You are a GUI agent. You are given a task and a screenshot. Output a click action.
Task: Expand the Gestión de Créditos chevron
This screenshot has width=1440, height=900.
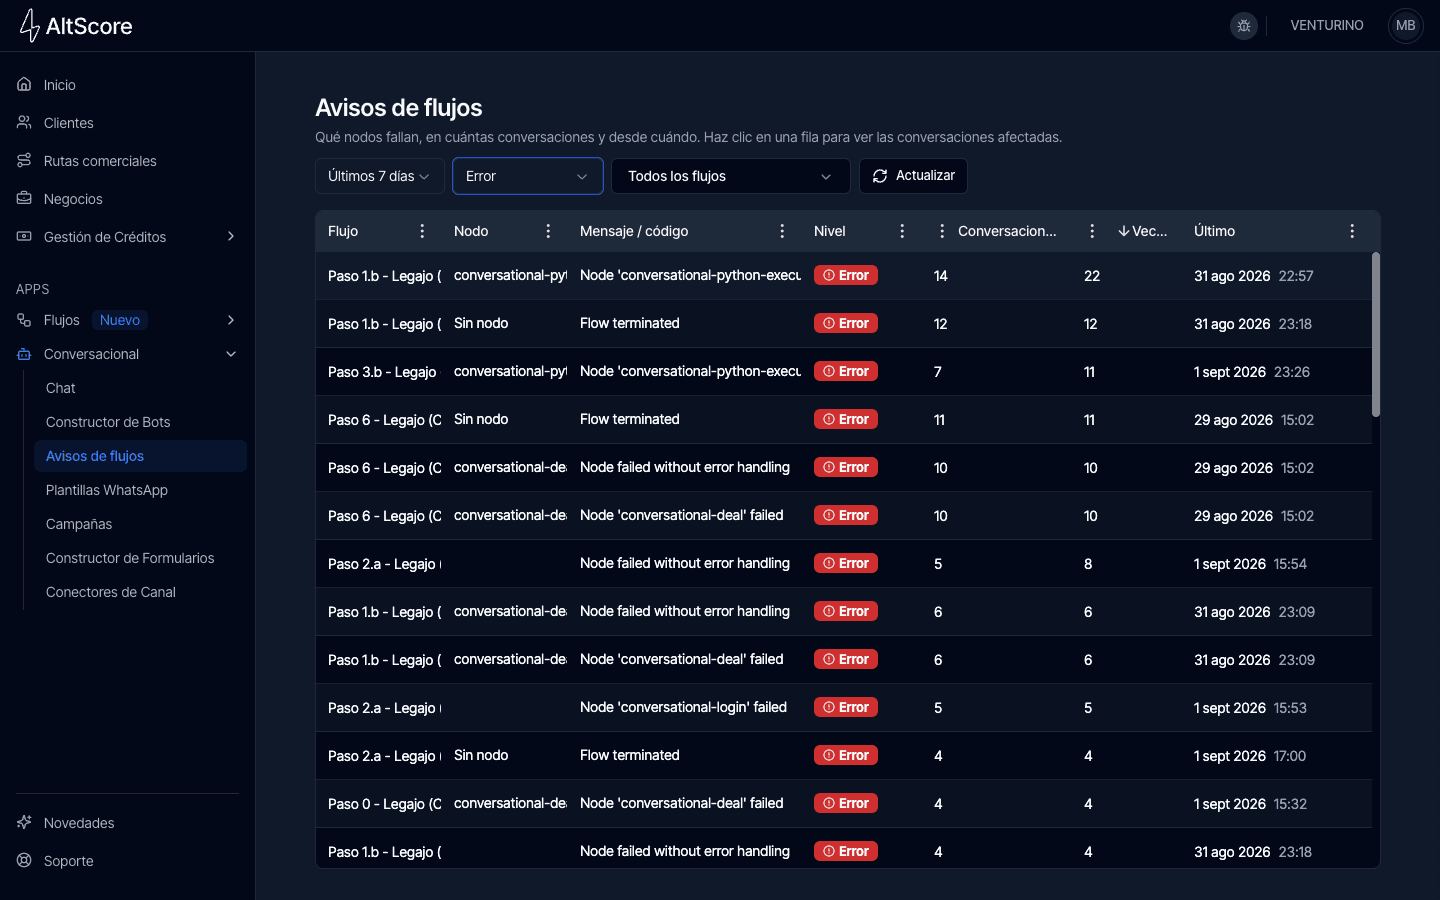pos(231,237)
